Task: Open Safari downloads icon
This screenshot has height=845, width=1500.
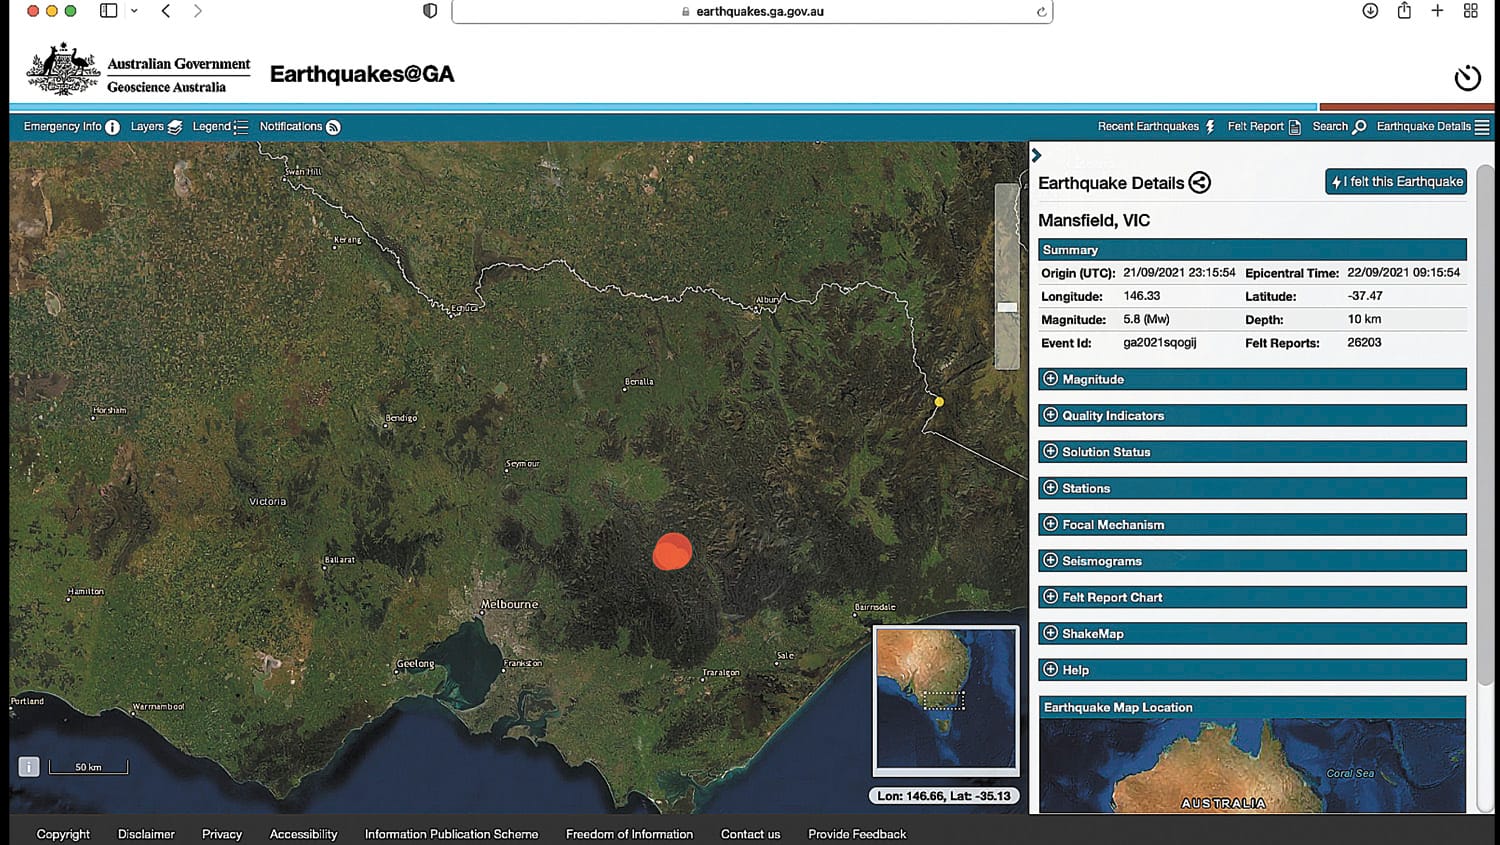Action: [x=1370, y=11]
